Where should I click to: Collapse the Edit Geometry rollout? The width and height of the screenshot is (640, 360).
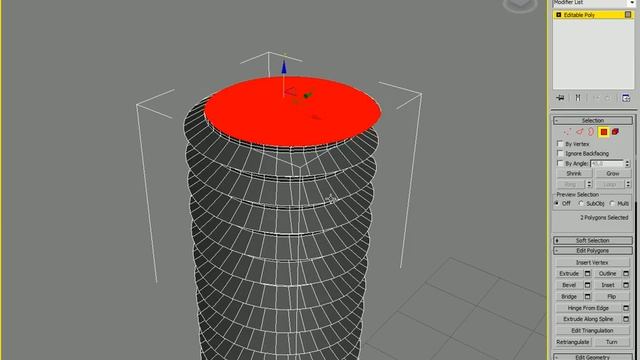[x=593, y=357]
